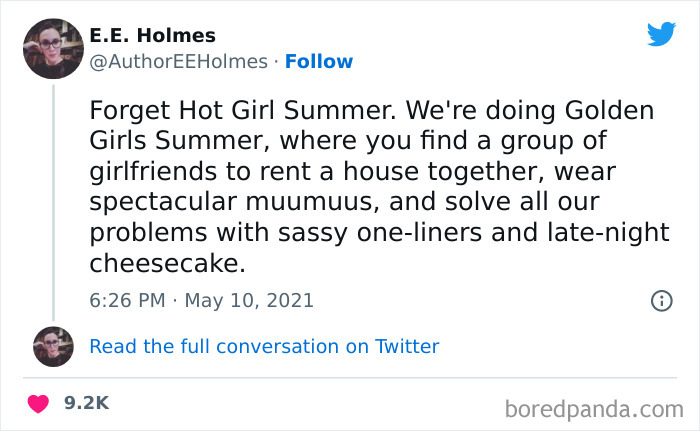Open E.E. Holmes's large profile picture

click(53, 47)
